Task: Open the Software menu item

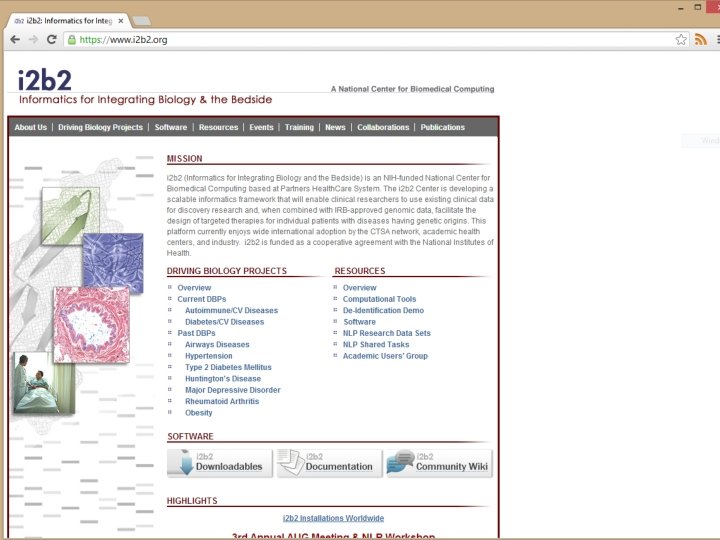Action: [x=170, y=127]
